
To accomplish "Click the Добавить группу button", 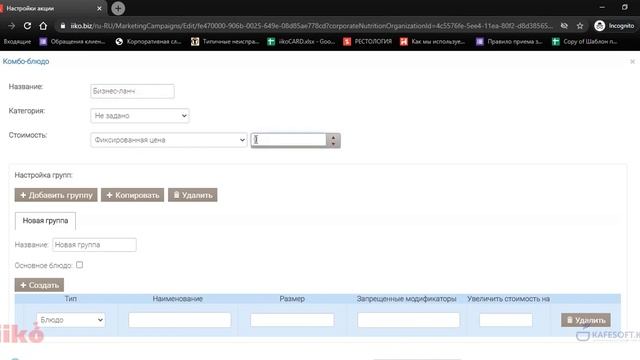I will tap(56, 195).
